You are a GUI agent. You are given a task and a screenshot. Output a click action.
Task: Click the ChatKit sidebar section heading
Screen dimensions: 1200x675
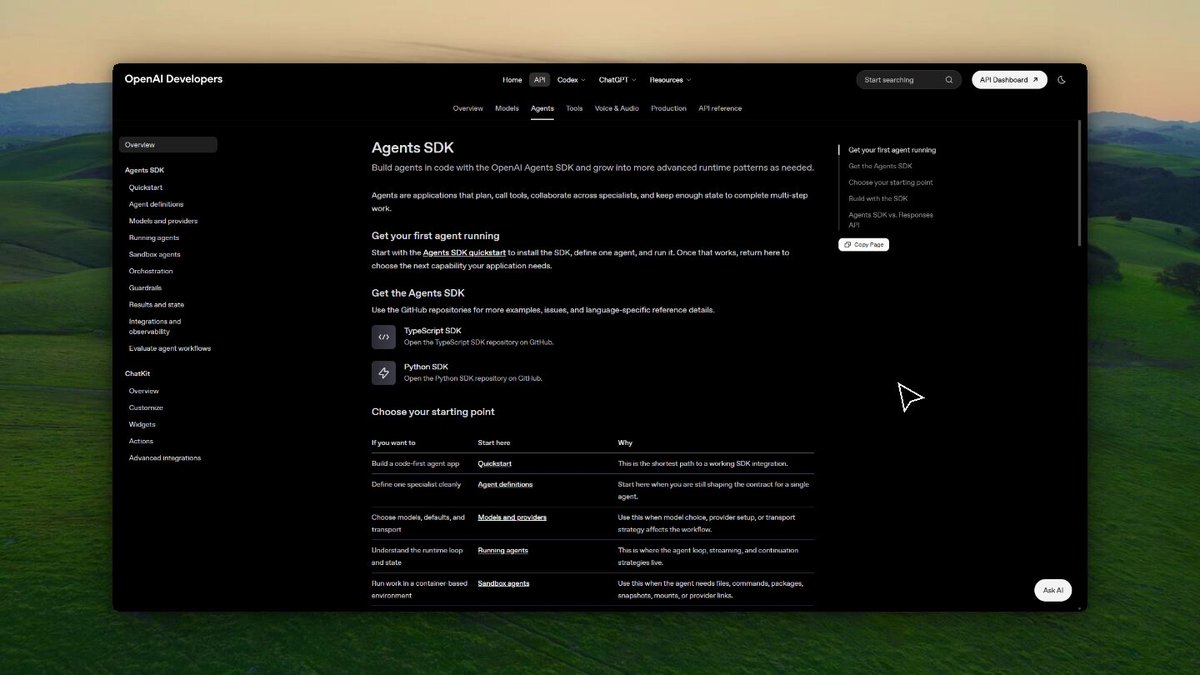click(x=137, y=374)
